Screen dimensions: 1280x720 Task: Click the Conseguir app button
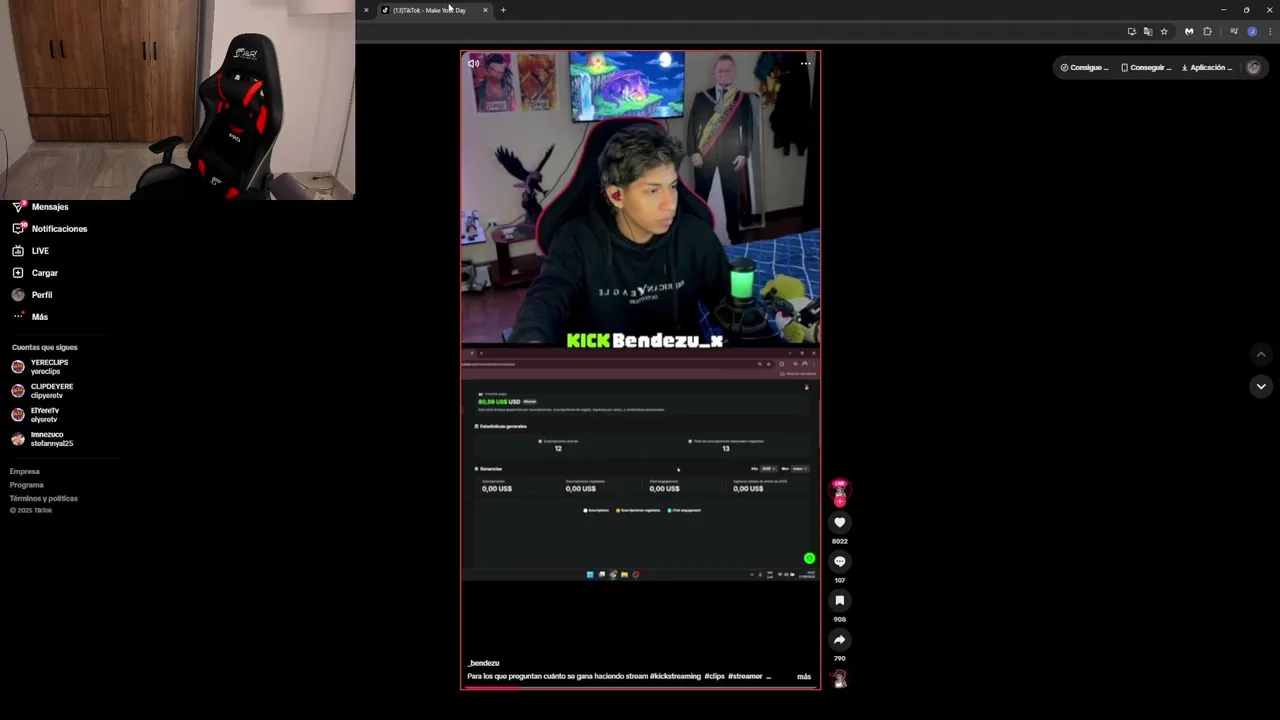(x=1146, y=68)
